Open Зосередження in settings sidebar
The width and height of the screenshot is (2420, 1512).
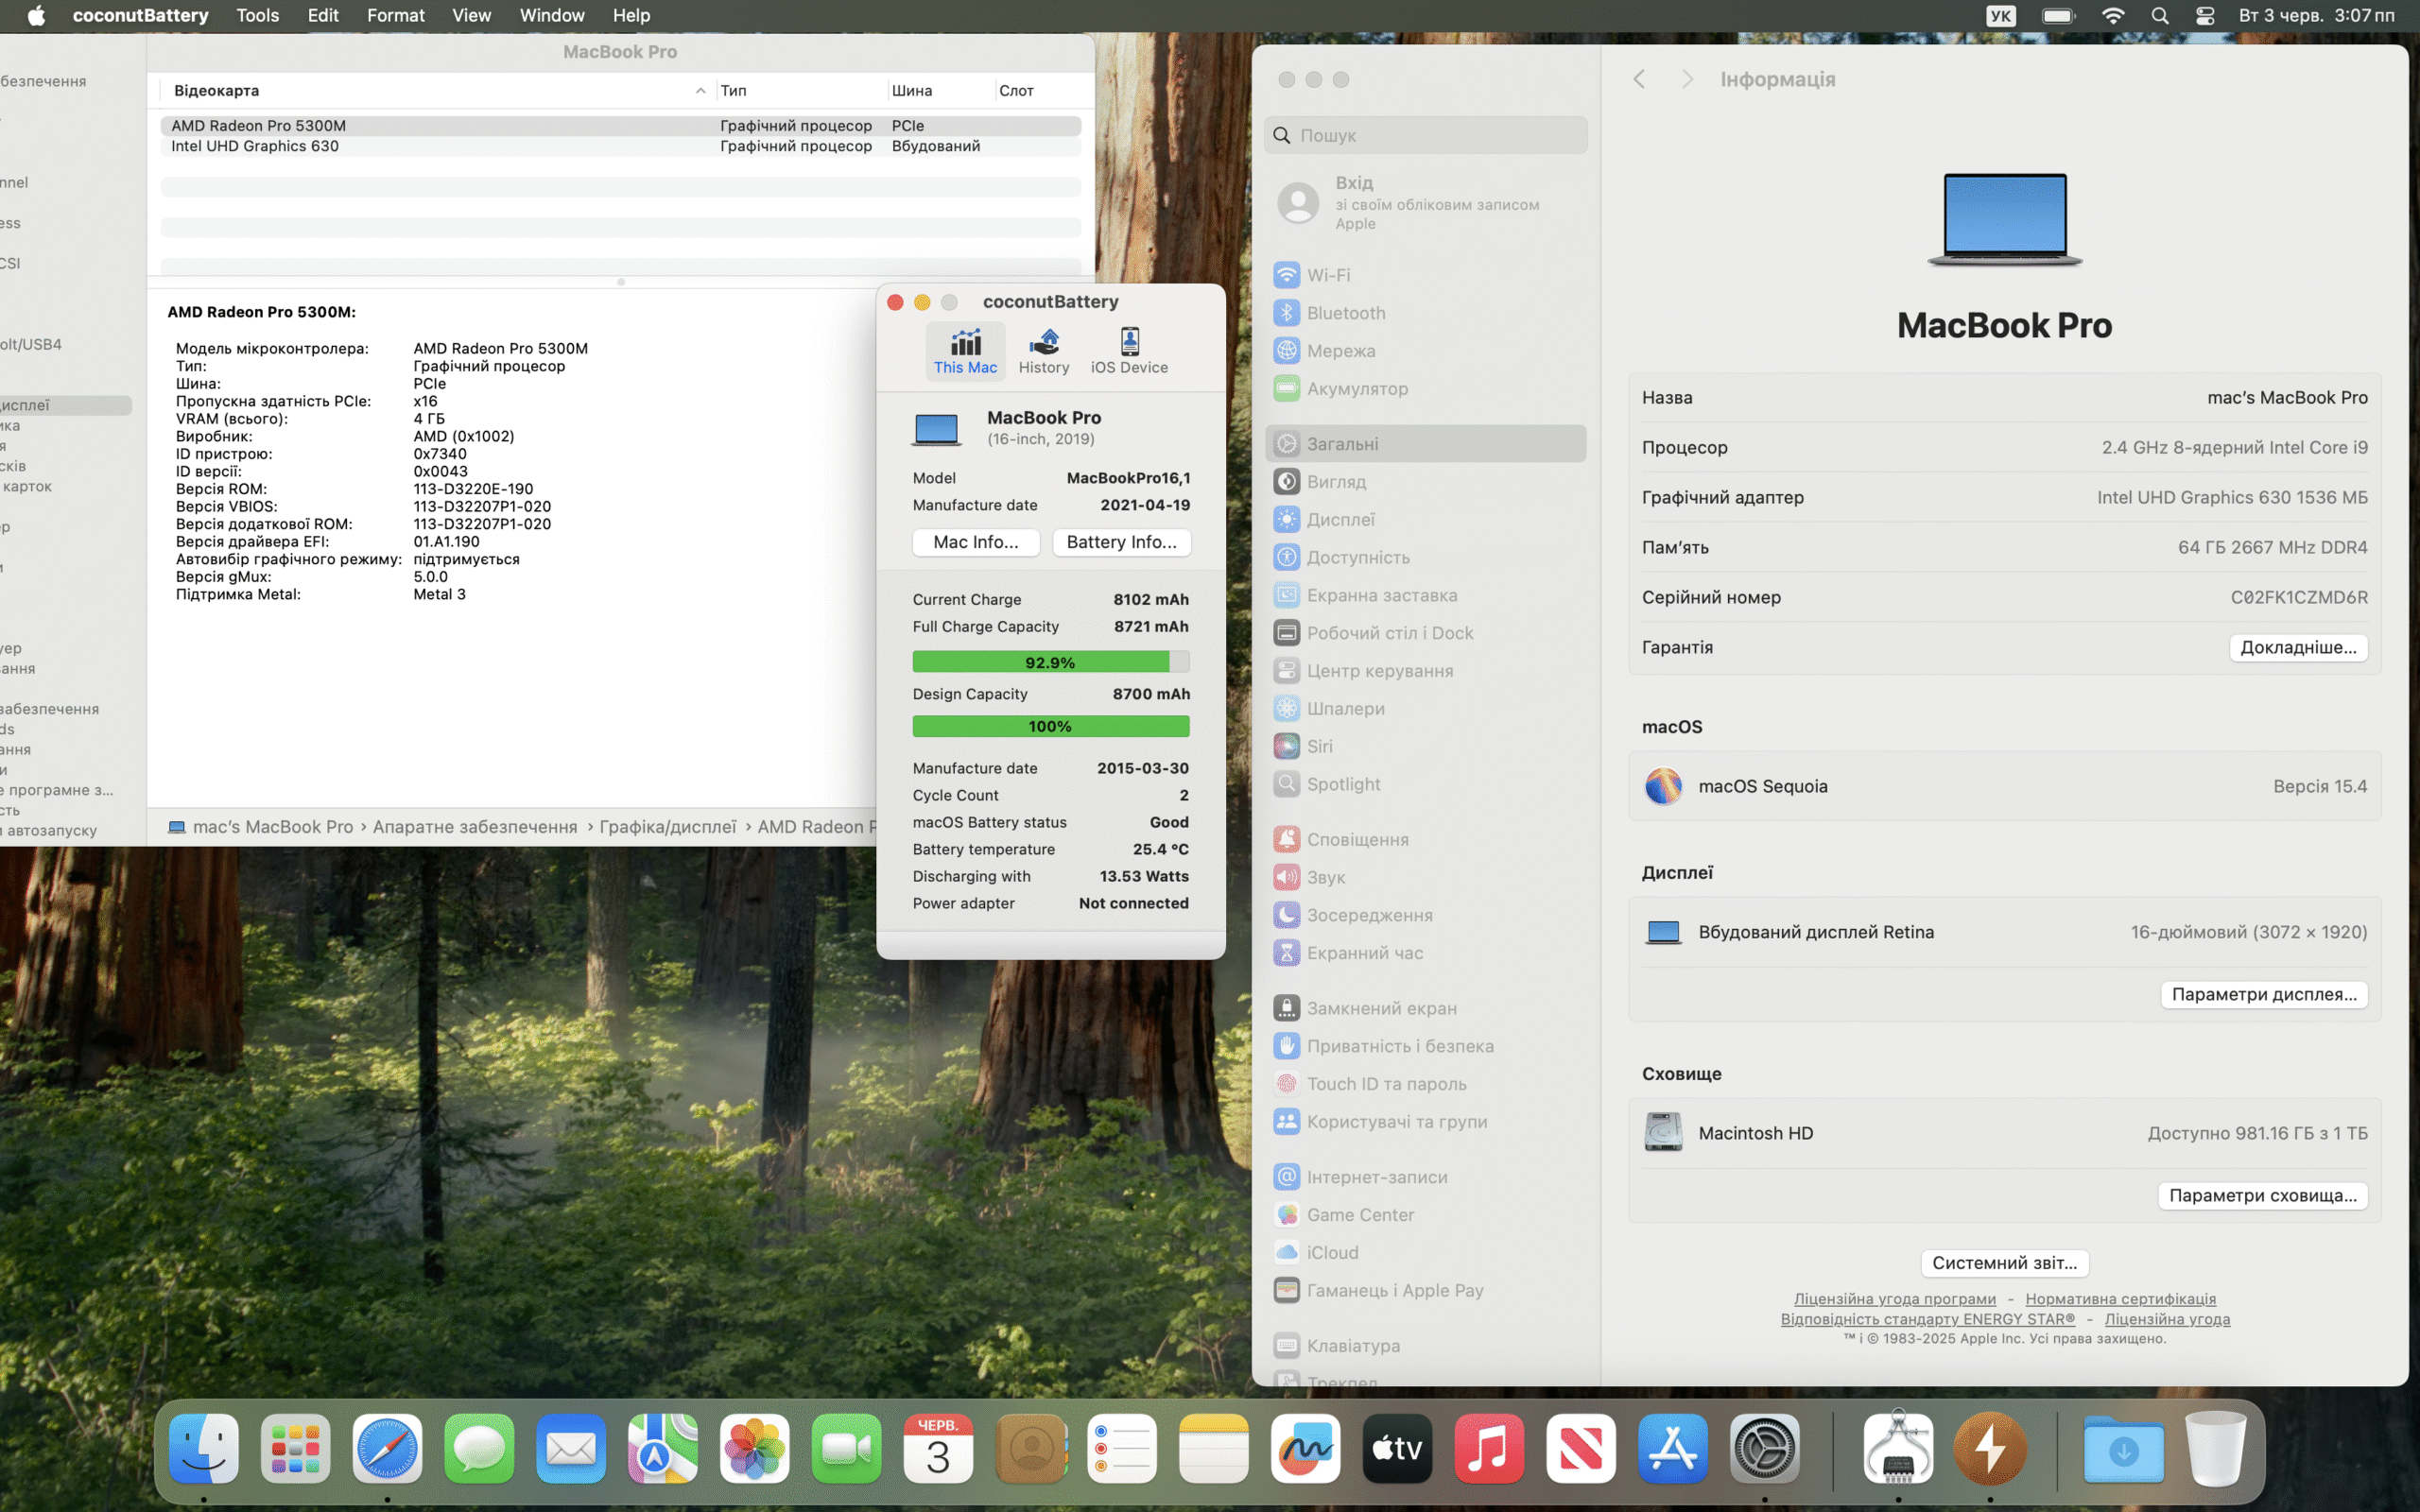coord(1425,916)
